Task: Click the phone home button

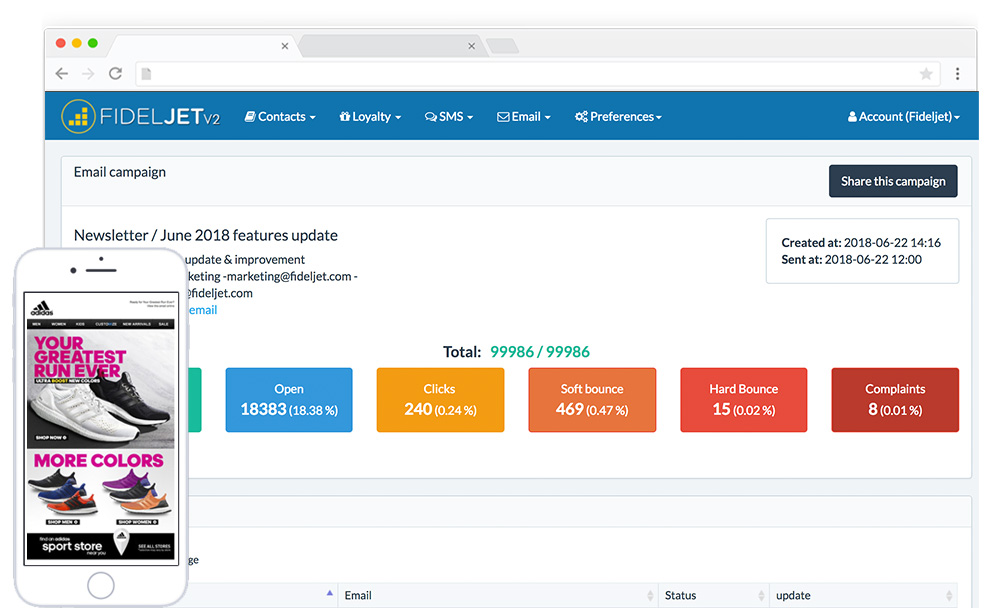Action: (101, 585)
